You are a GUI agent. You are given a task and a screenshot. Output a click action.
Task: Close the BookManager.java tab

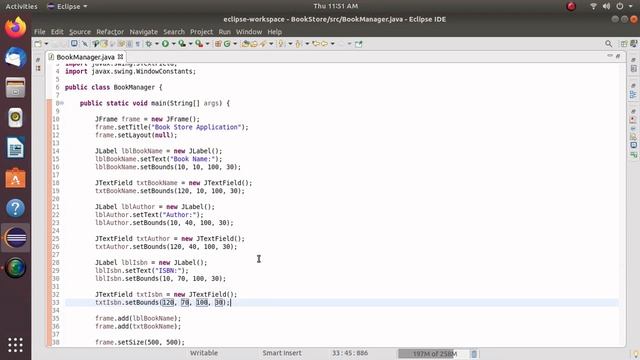tap(120, 57)
